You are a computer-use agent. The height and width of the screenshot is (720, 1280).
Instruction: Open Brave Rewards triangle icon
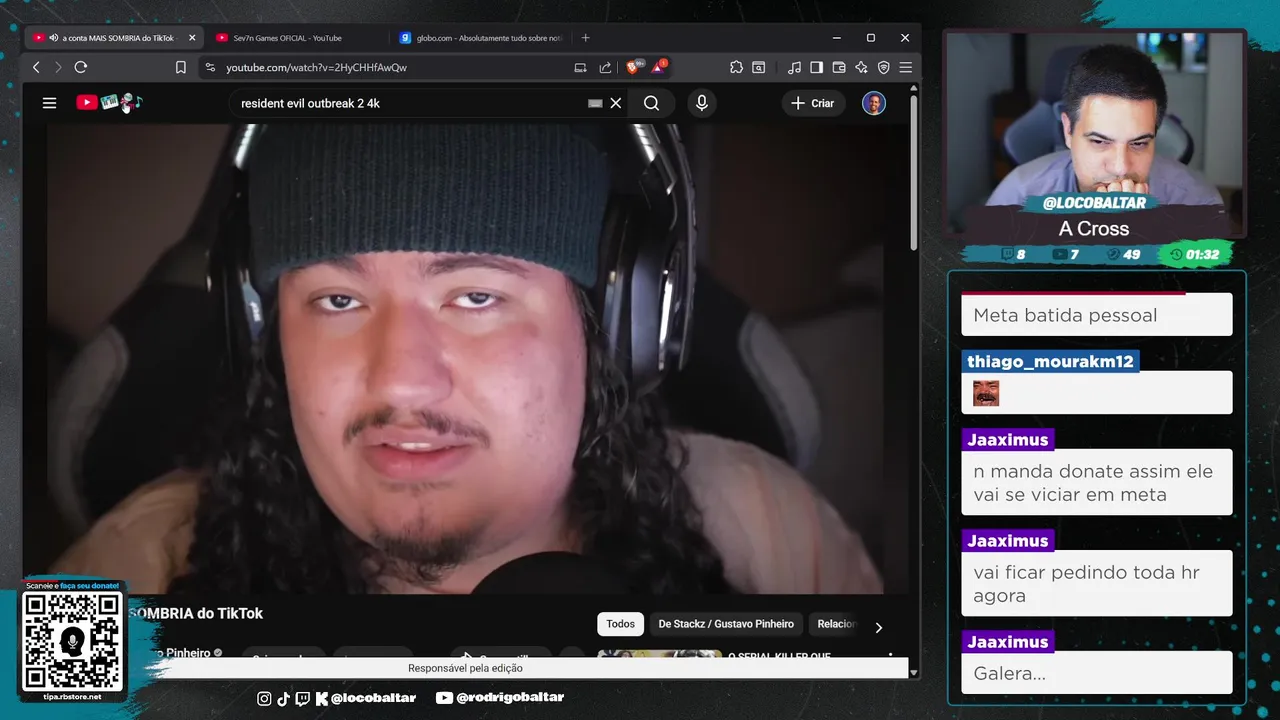658,67
